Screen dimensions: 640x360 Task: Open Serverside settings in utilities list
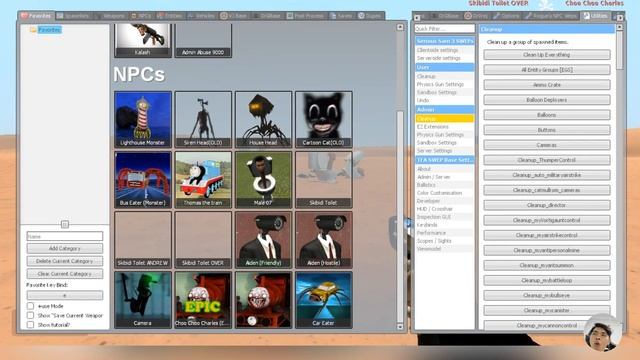[444, 58]
